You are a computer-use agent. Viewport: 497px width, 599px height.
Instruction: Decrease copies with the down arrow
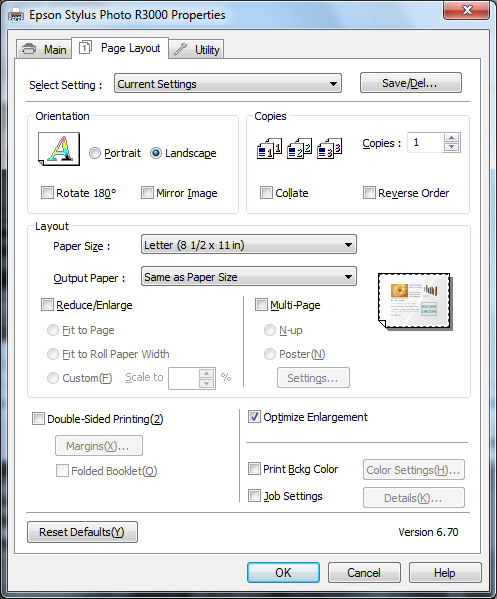pos(452,147)
